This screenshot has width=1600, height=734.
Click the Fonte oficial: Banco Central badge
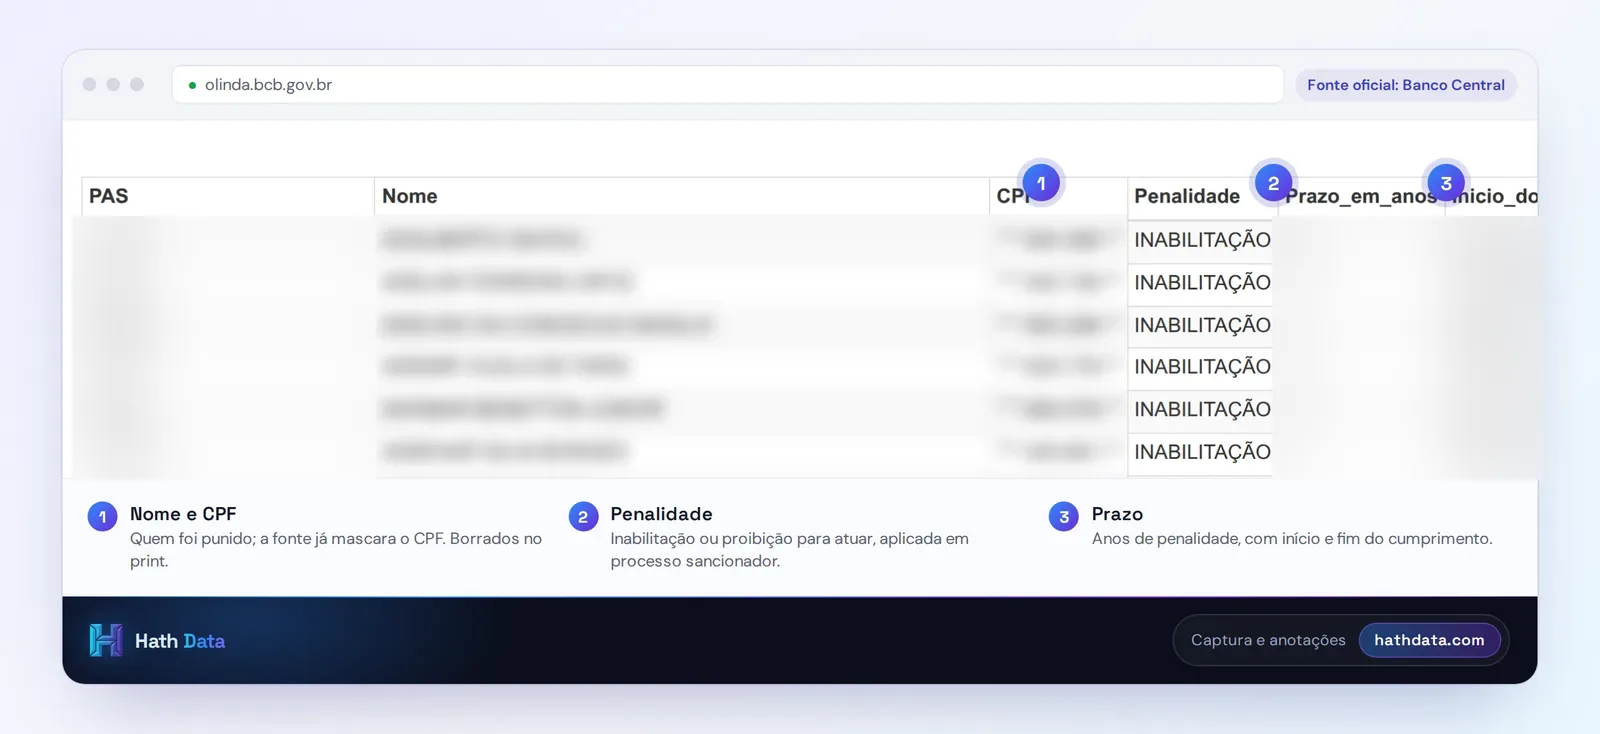pyautogui.click(x=1405, y=85)
